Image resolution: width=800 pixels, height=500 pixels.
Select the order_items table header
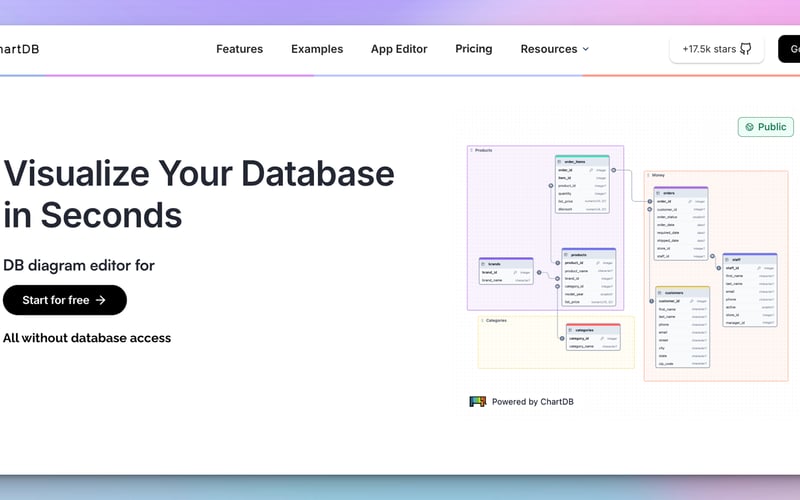[x=582, y=161]
